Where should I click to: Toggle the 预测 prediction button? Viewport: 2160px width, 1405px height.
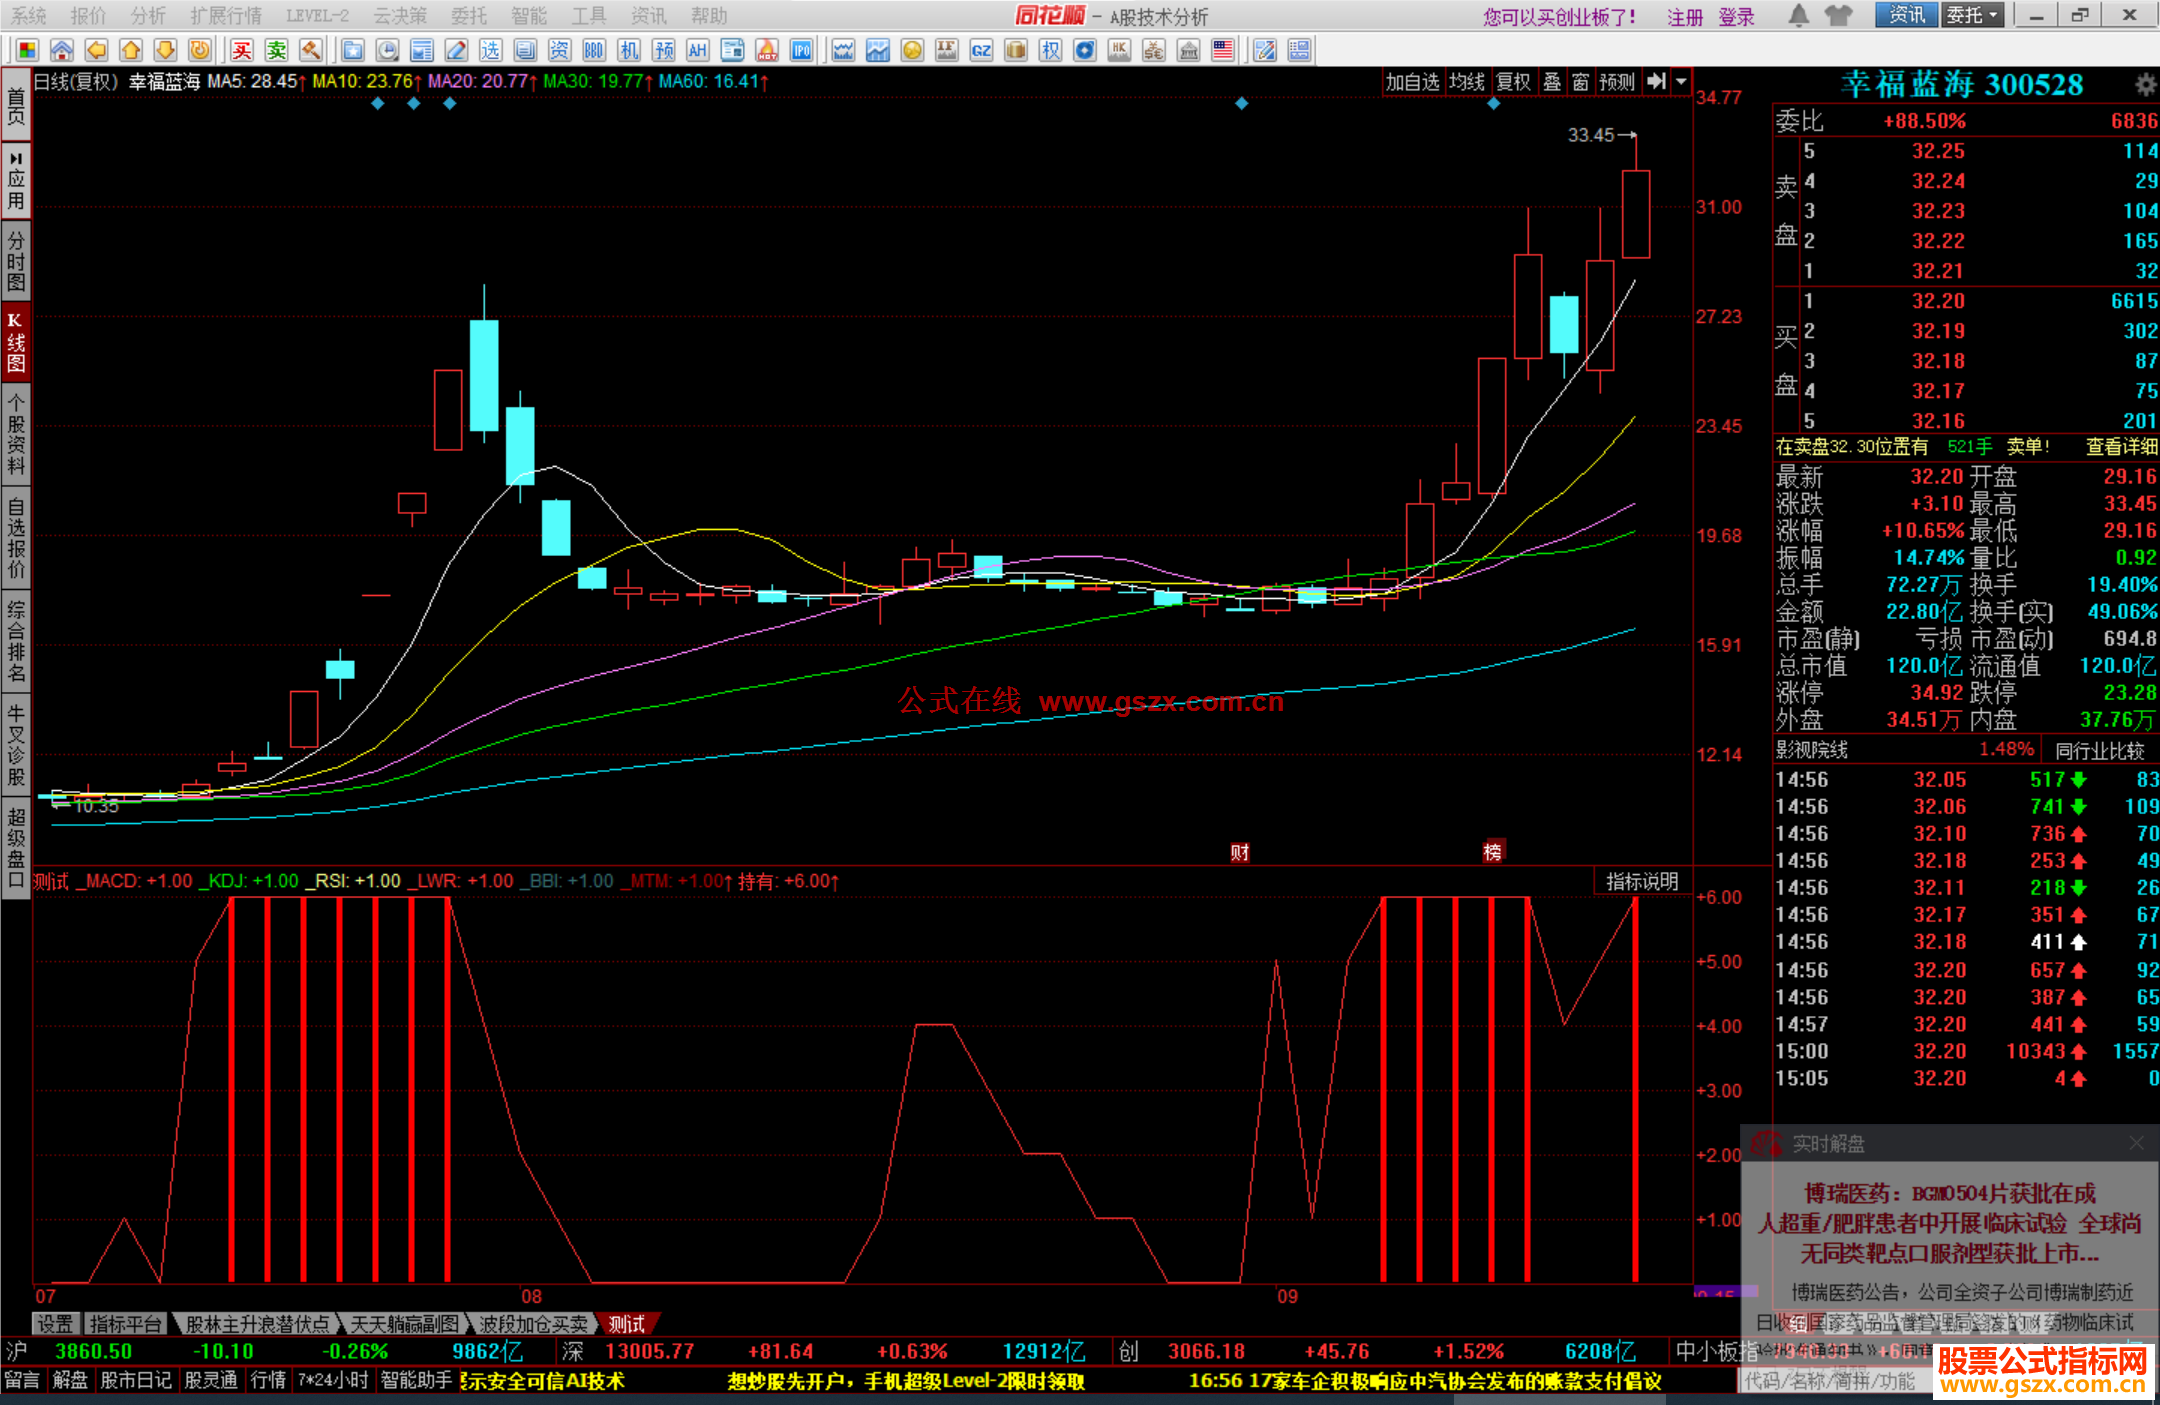click(1617, 82)
